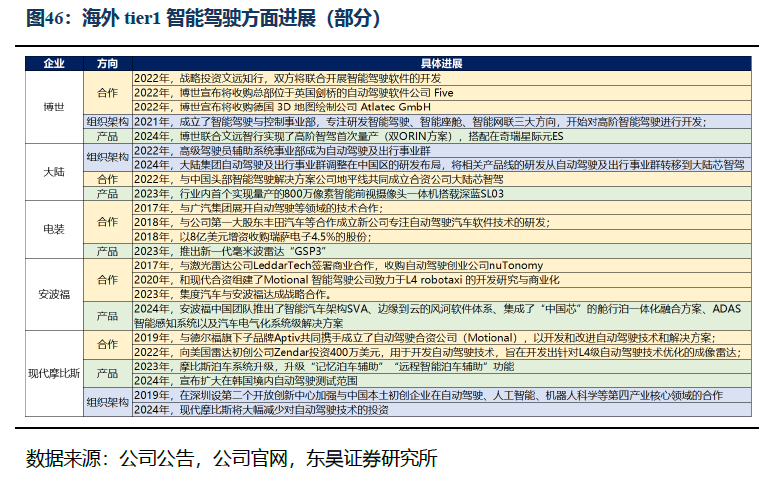The height and width of the screenshot is (483, 771).
Task: Click the 2021年 智能驾驶与控制事业部 row
Action: click(x=442, y=122)
